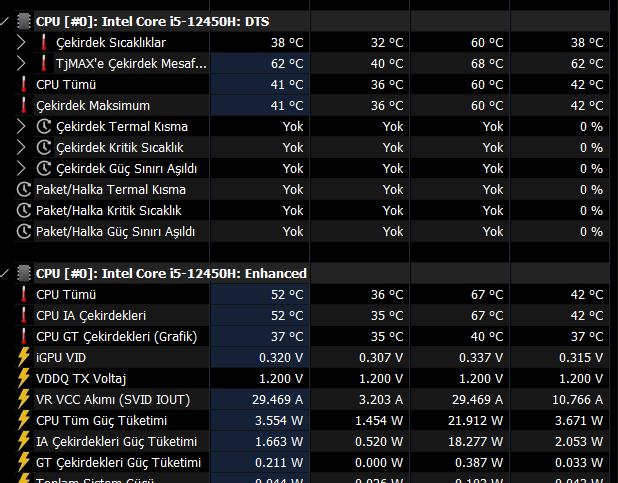Click the '3.554 W' value of CPU Tüm Güç Tüketimi
The height and width of the screenshot is (483, 618).
[279, 421]
